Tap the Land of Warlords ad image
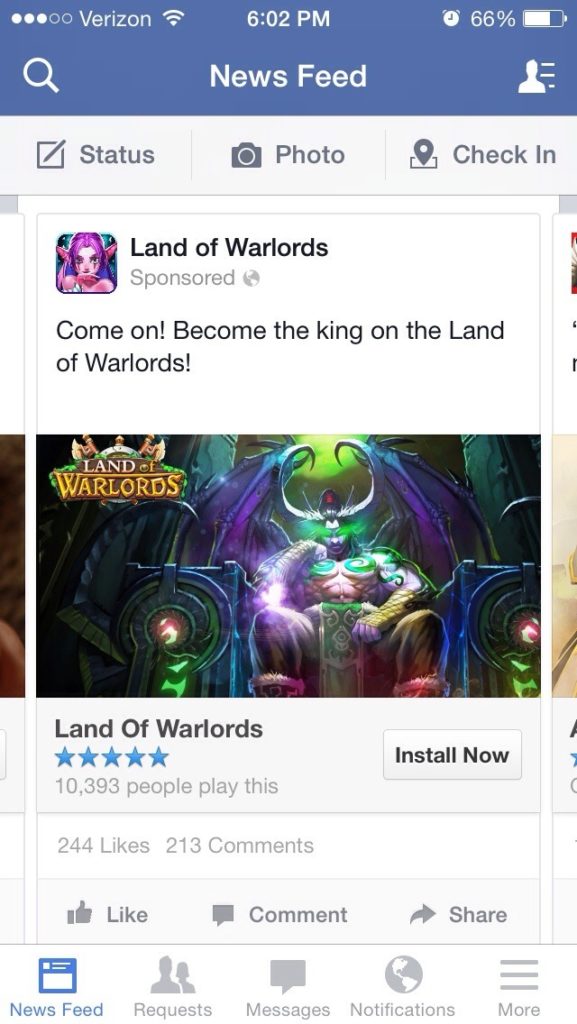Viewport: 577px width, 1024px height. (288, 566)
